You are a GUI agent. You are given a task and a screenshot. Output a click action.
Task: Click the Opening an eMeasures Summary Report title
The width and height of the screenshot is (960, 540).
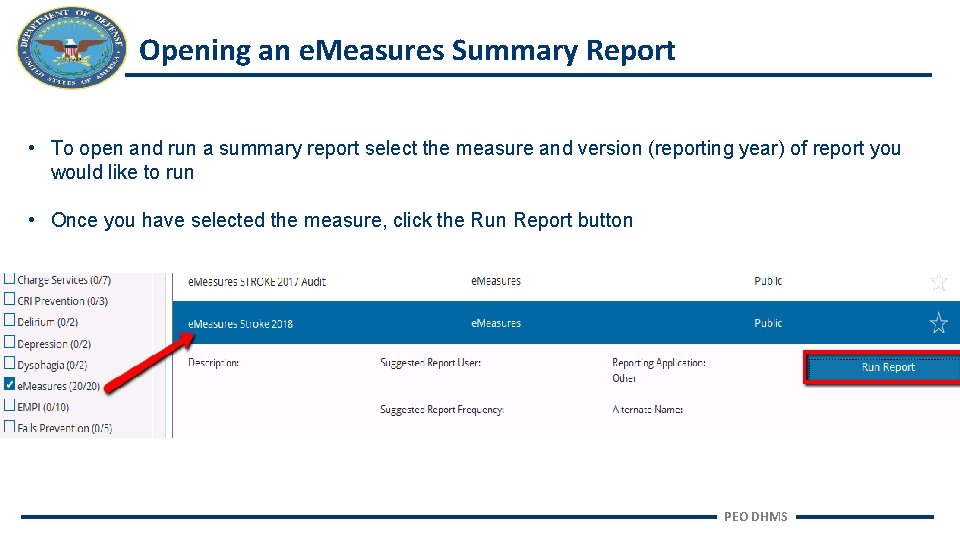[407, 50]
